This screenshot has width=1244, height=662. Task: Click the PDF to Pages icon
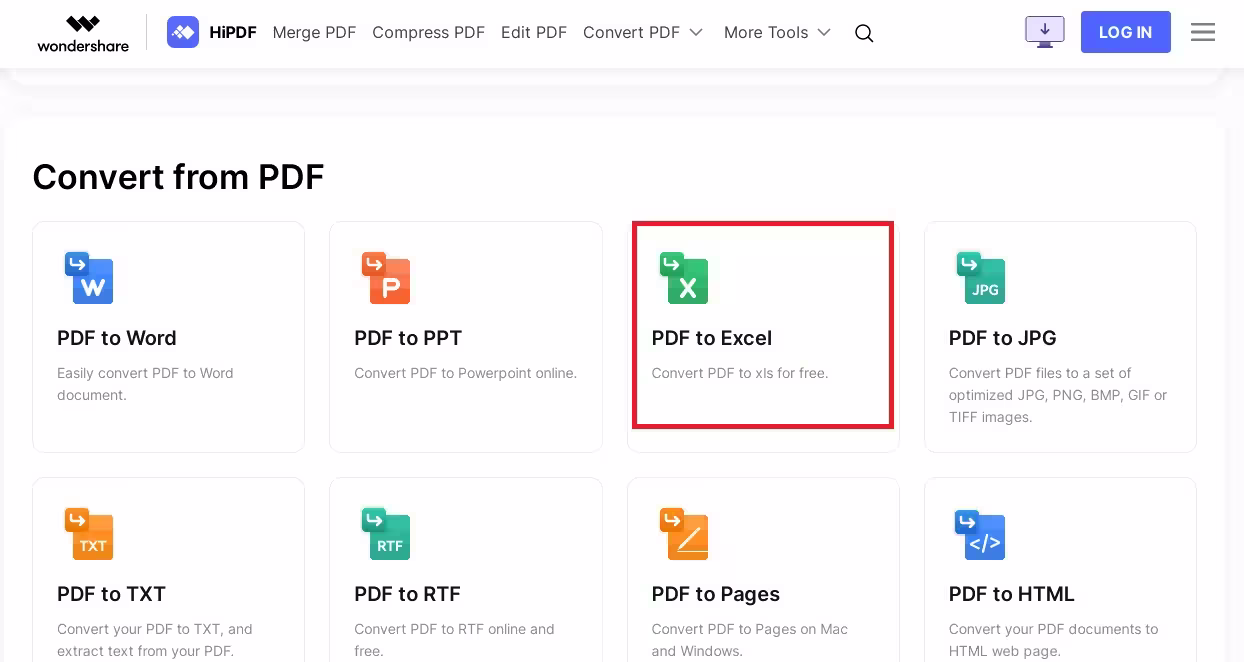(684, 534)
